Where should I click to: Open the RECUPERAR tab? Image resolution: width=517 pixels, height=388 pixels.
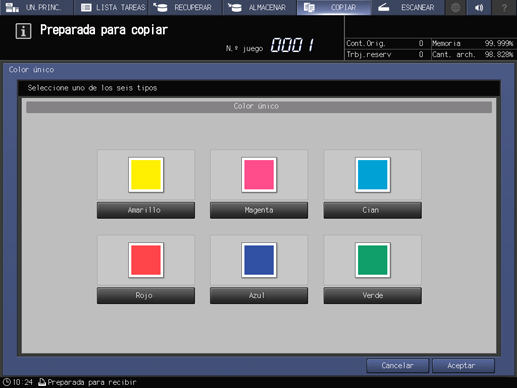coord(186,7)
